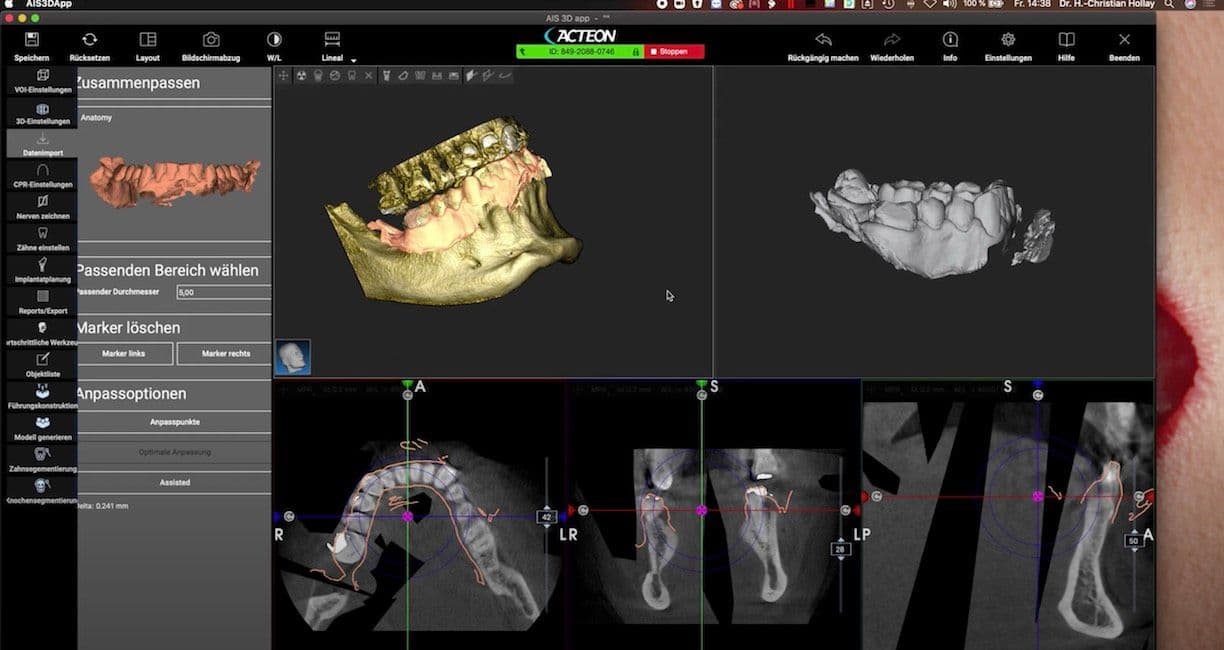Click the magenta center point in sagittal view
This screenshot has width=1224, height=650.
tap(1038, 496)
